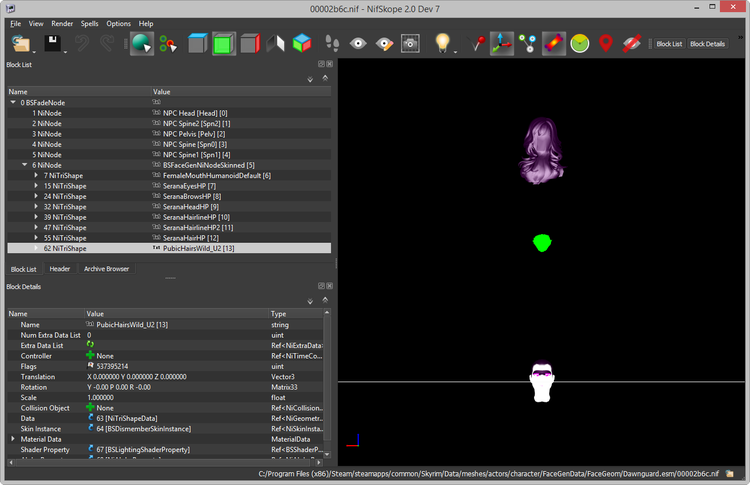Viewport: 750px width, 485px height.
Task: Toggle Show Axes arrows icon
Action: pos(502,44)
